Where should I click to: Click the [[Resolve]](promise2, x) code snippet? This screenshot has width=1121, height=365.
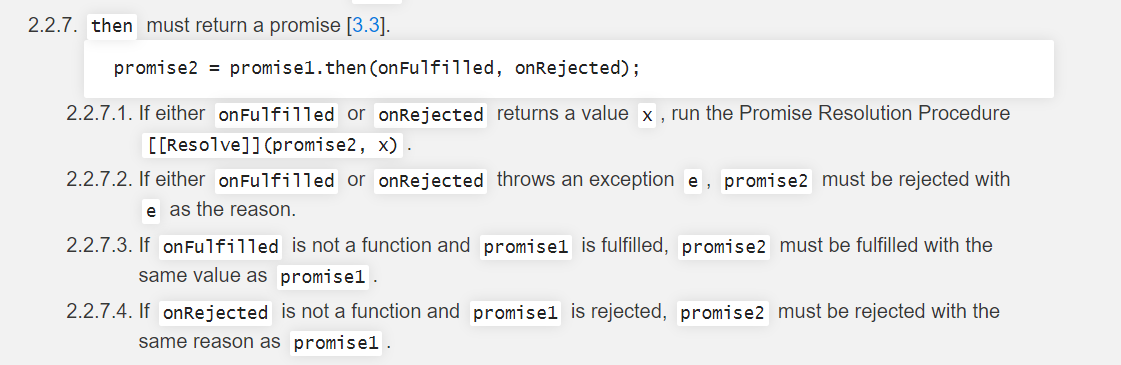(272, 145)
